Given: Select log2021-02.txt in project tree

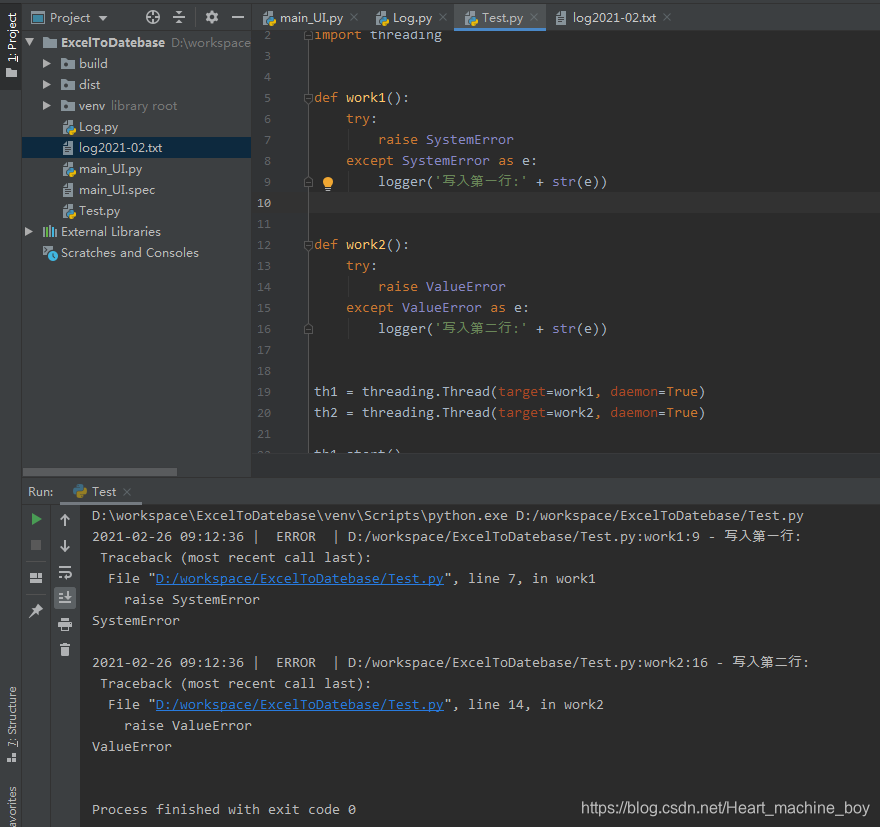Looking at the screenshot, I should [136, 148].
